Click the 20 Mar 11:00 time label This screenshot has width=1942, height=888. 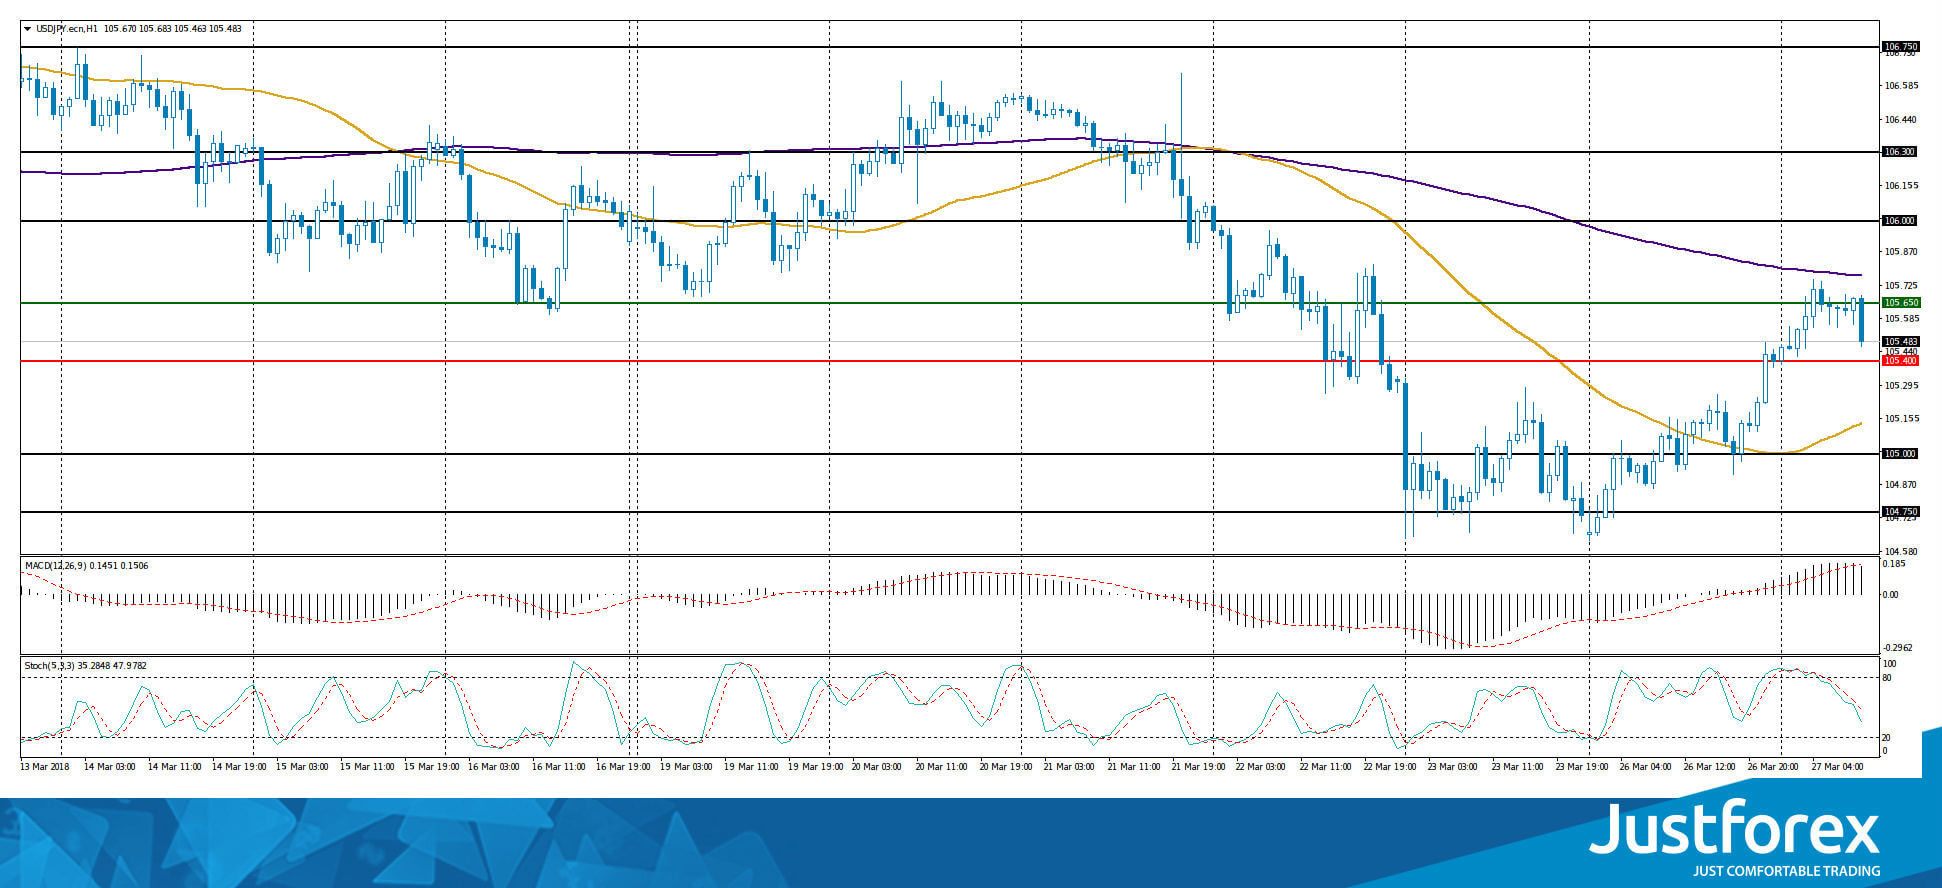click(x=942, y=767)
